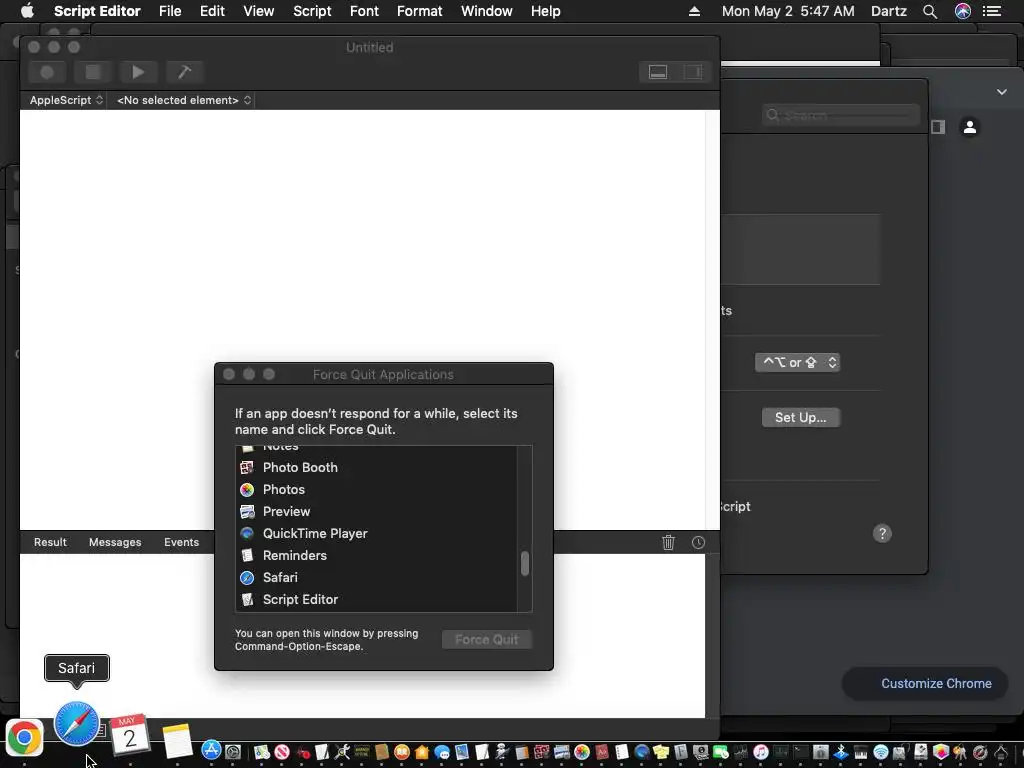
Task: Open App Store from the Dock
Action: click(x=211, y=750)
